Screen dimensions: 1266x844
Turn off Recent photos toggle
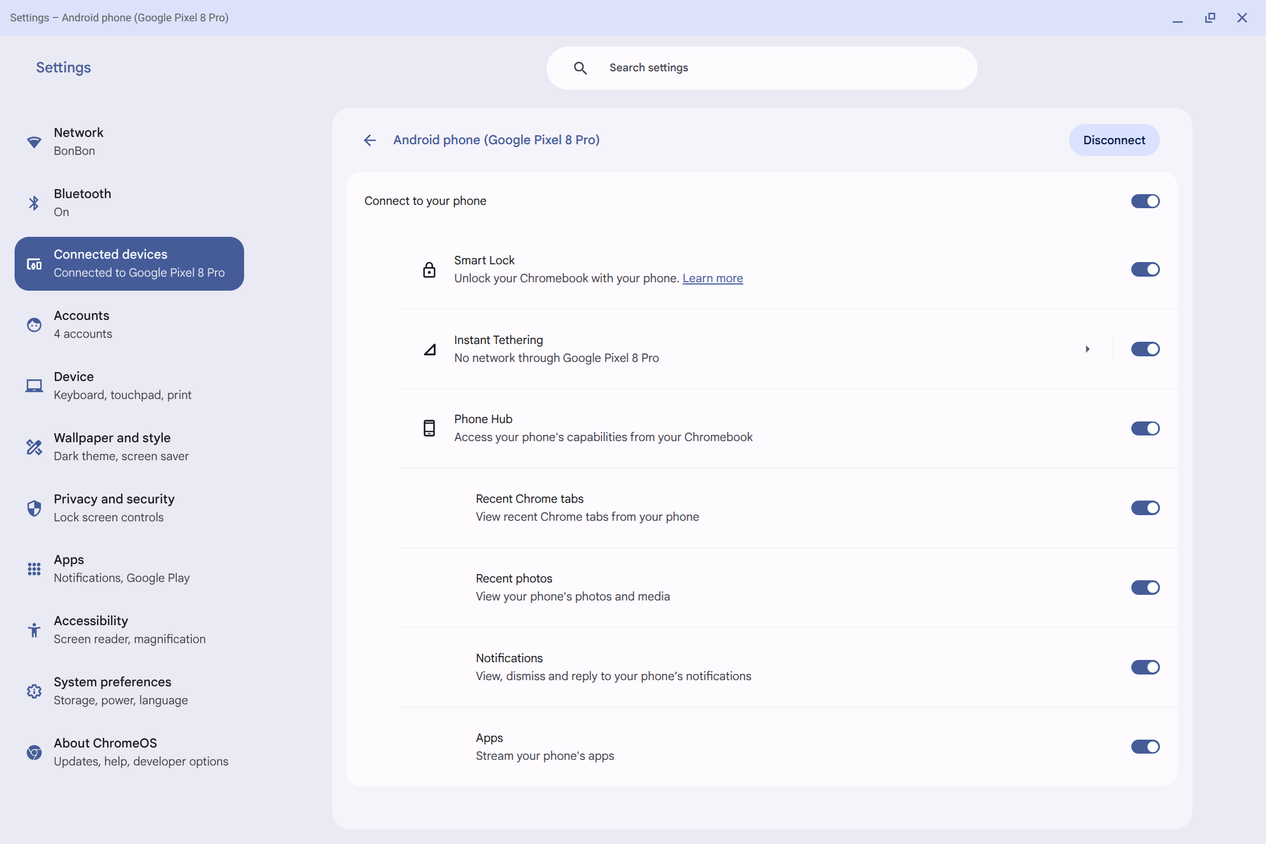coord(1145,588)
